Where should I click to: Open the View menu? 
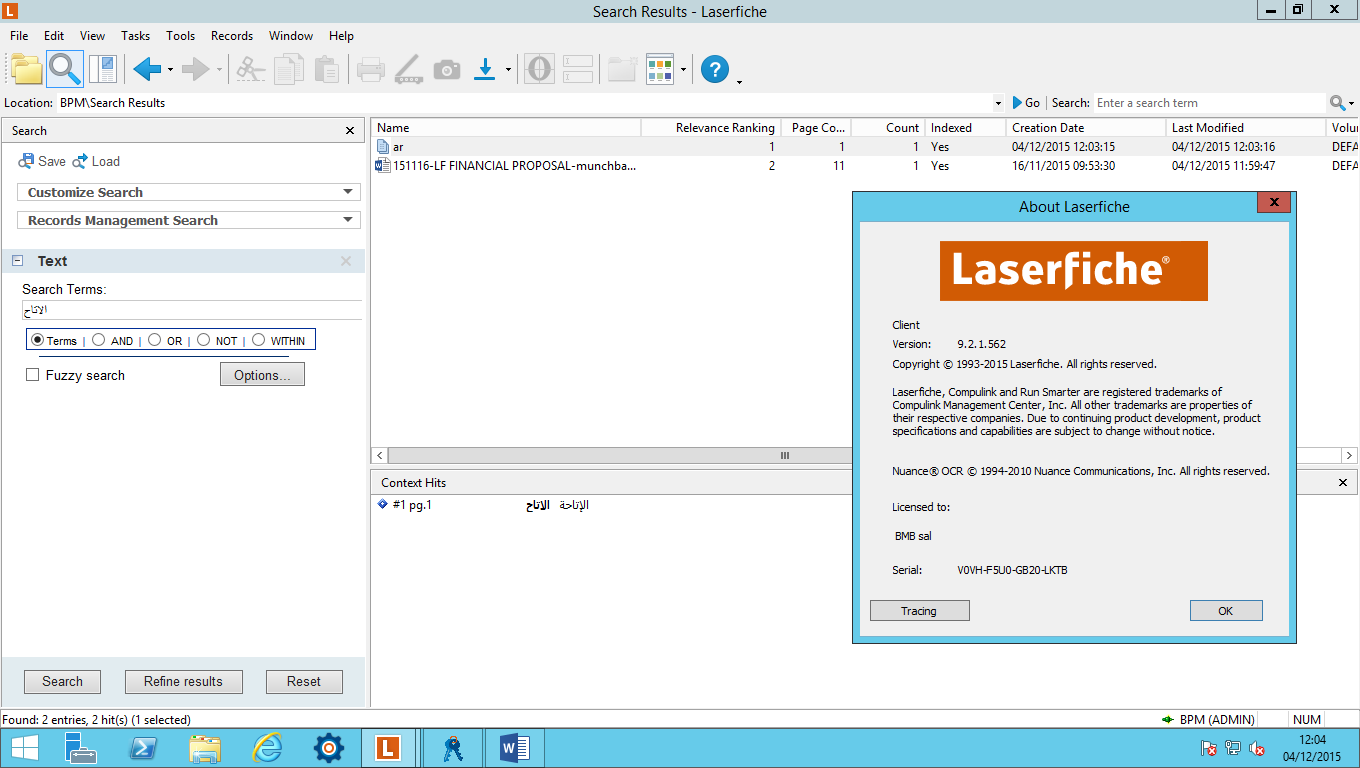(x=92, y=35)
